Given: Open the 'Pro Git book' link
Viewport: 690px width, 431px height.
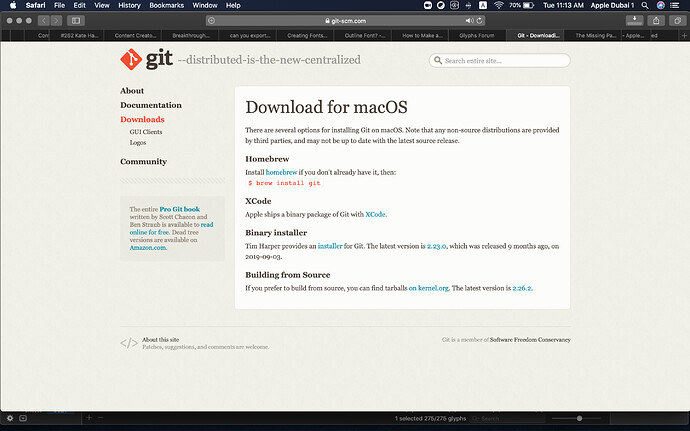Looking at the screenshot, I should coord(180,209).
